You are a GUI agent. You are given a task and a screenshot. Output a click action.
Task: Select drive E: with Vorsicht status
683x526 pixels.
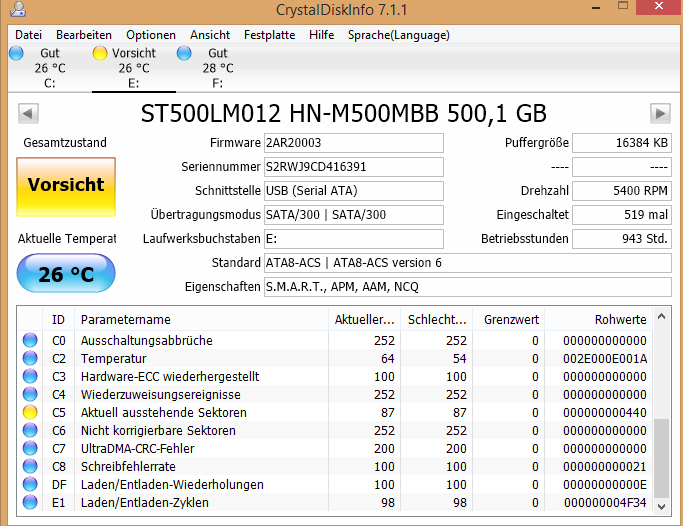134,68
